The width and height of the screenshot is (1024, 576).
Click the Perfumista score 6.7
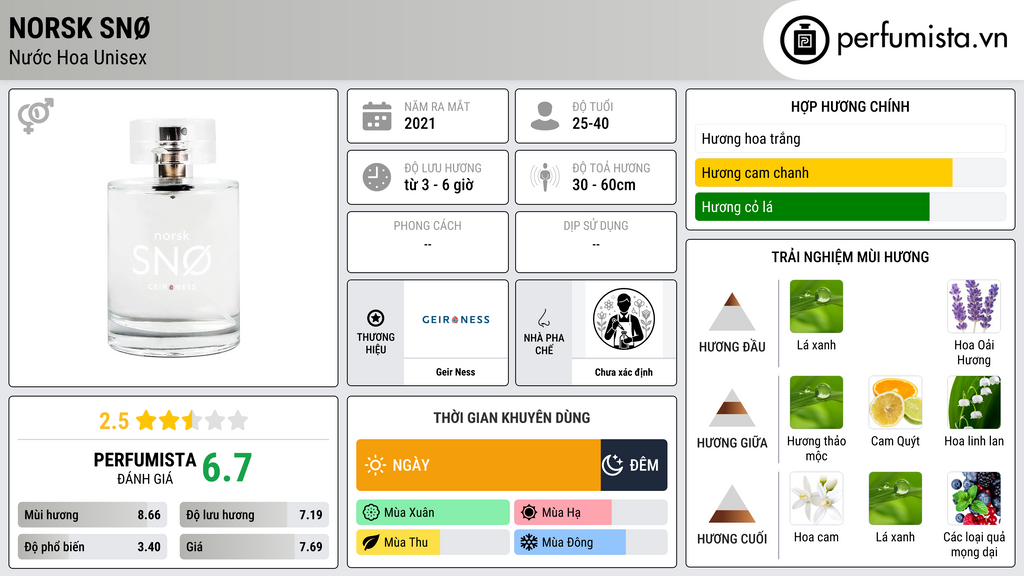coord(227,468)
